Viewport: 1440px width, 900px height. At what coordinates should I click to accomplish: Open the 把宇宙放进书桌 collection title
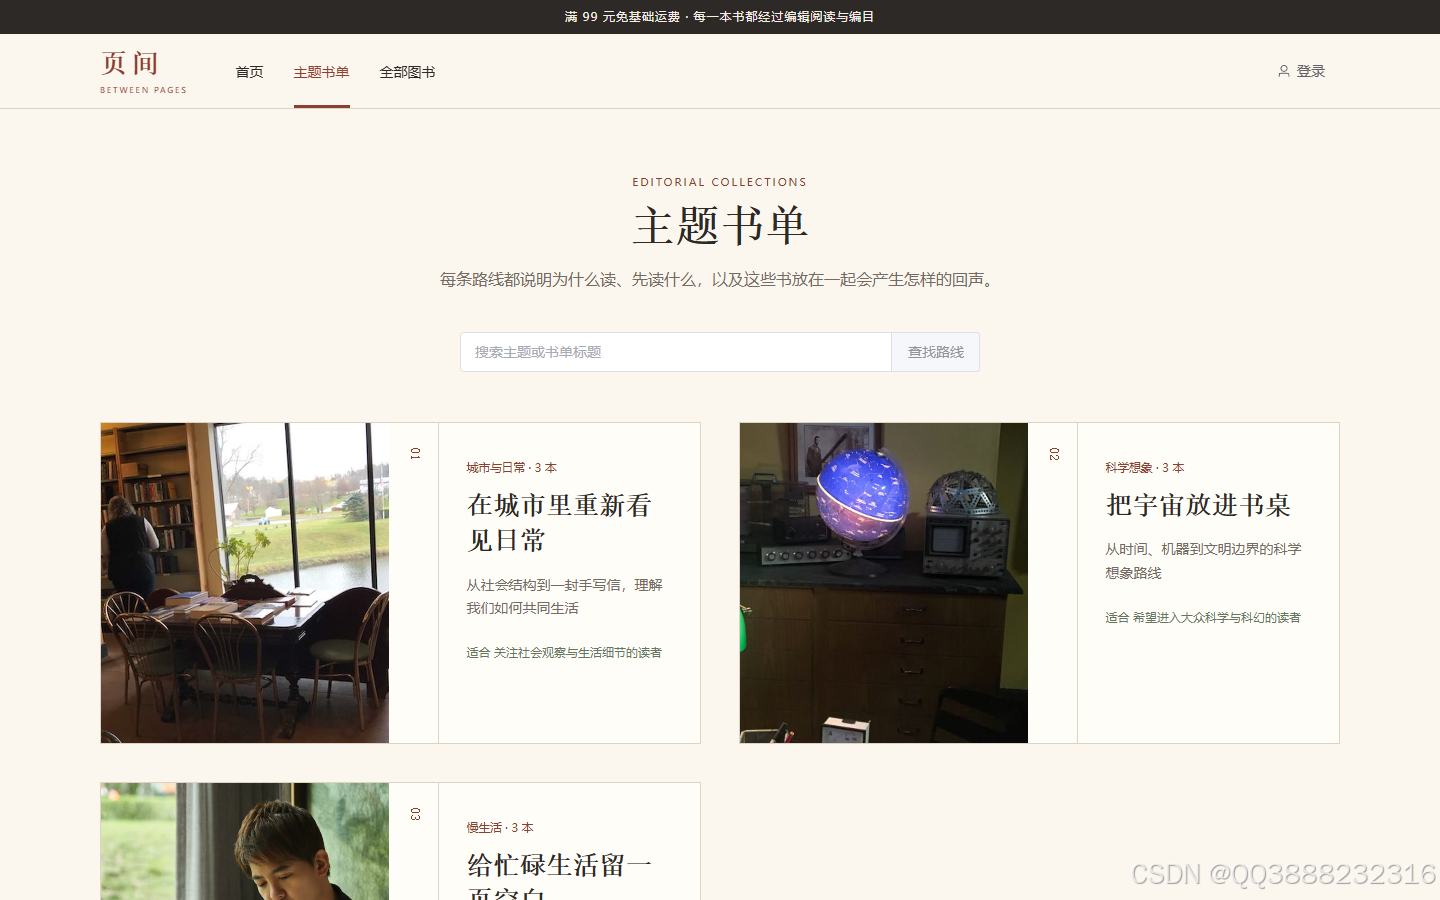1198,505
